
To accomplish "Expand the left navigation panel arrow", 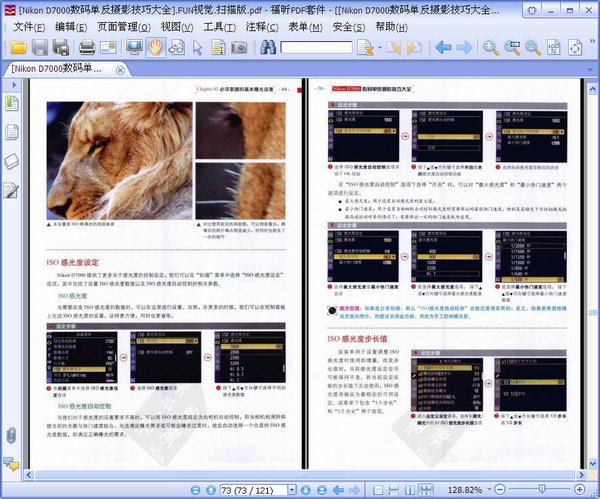I will tap(14, 85).
